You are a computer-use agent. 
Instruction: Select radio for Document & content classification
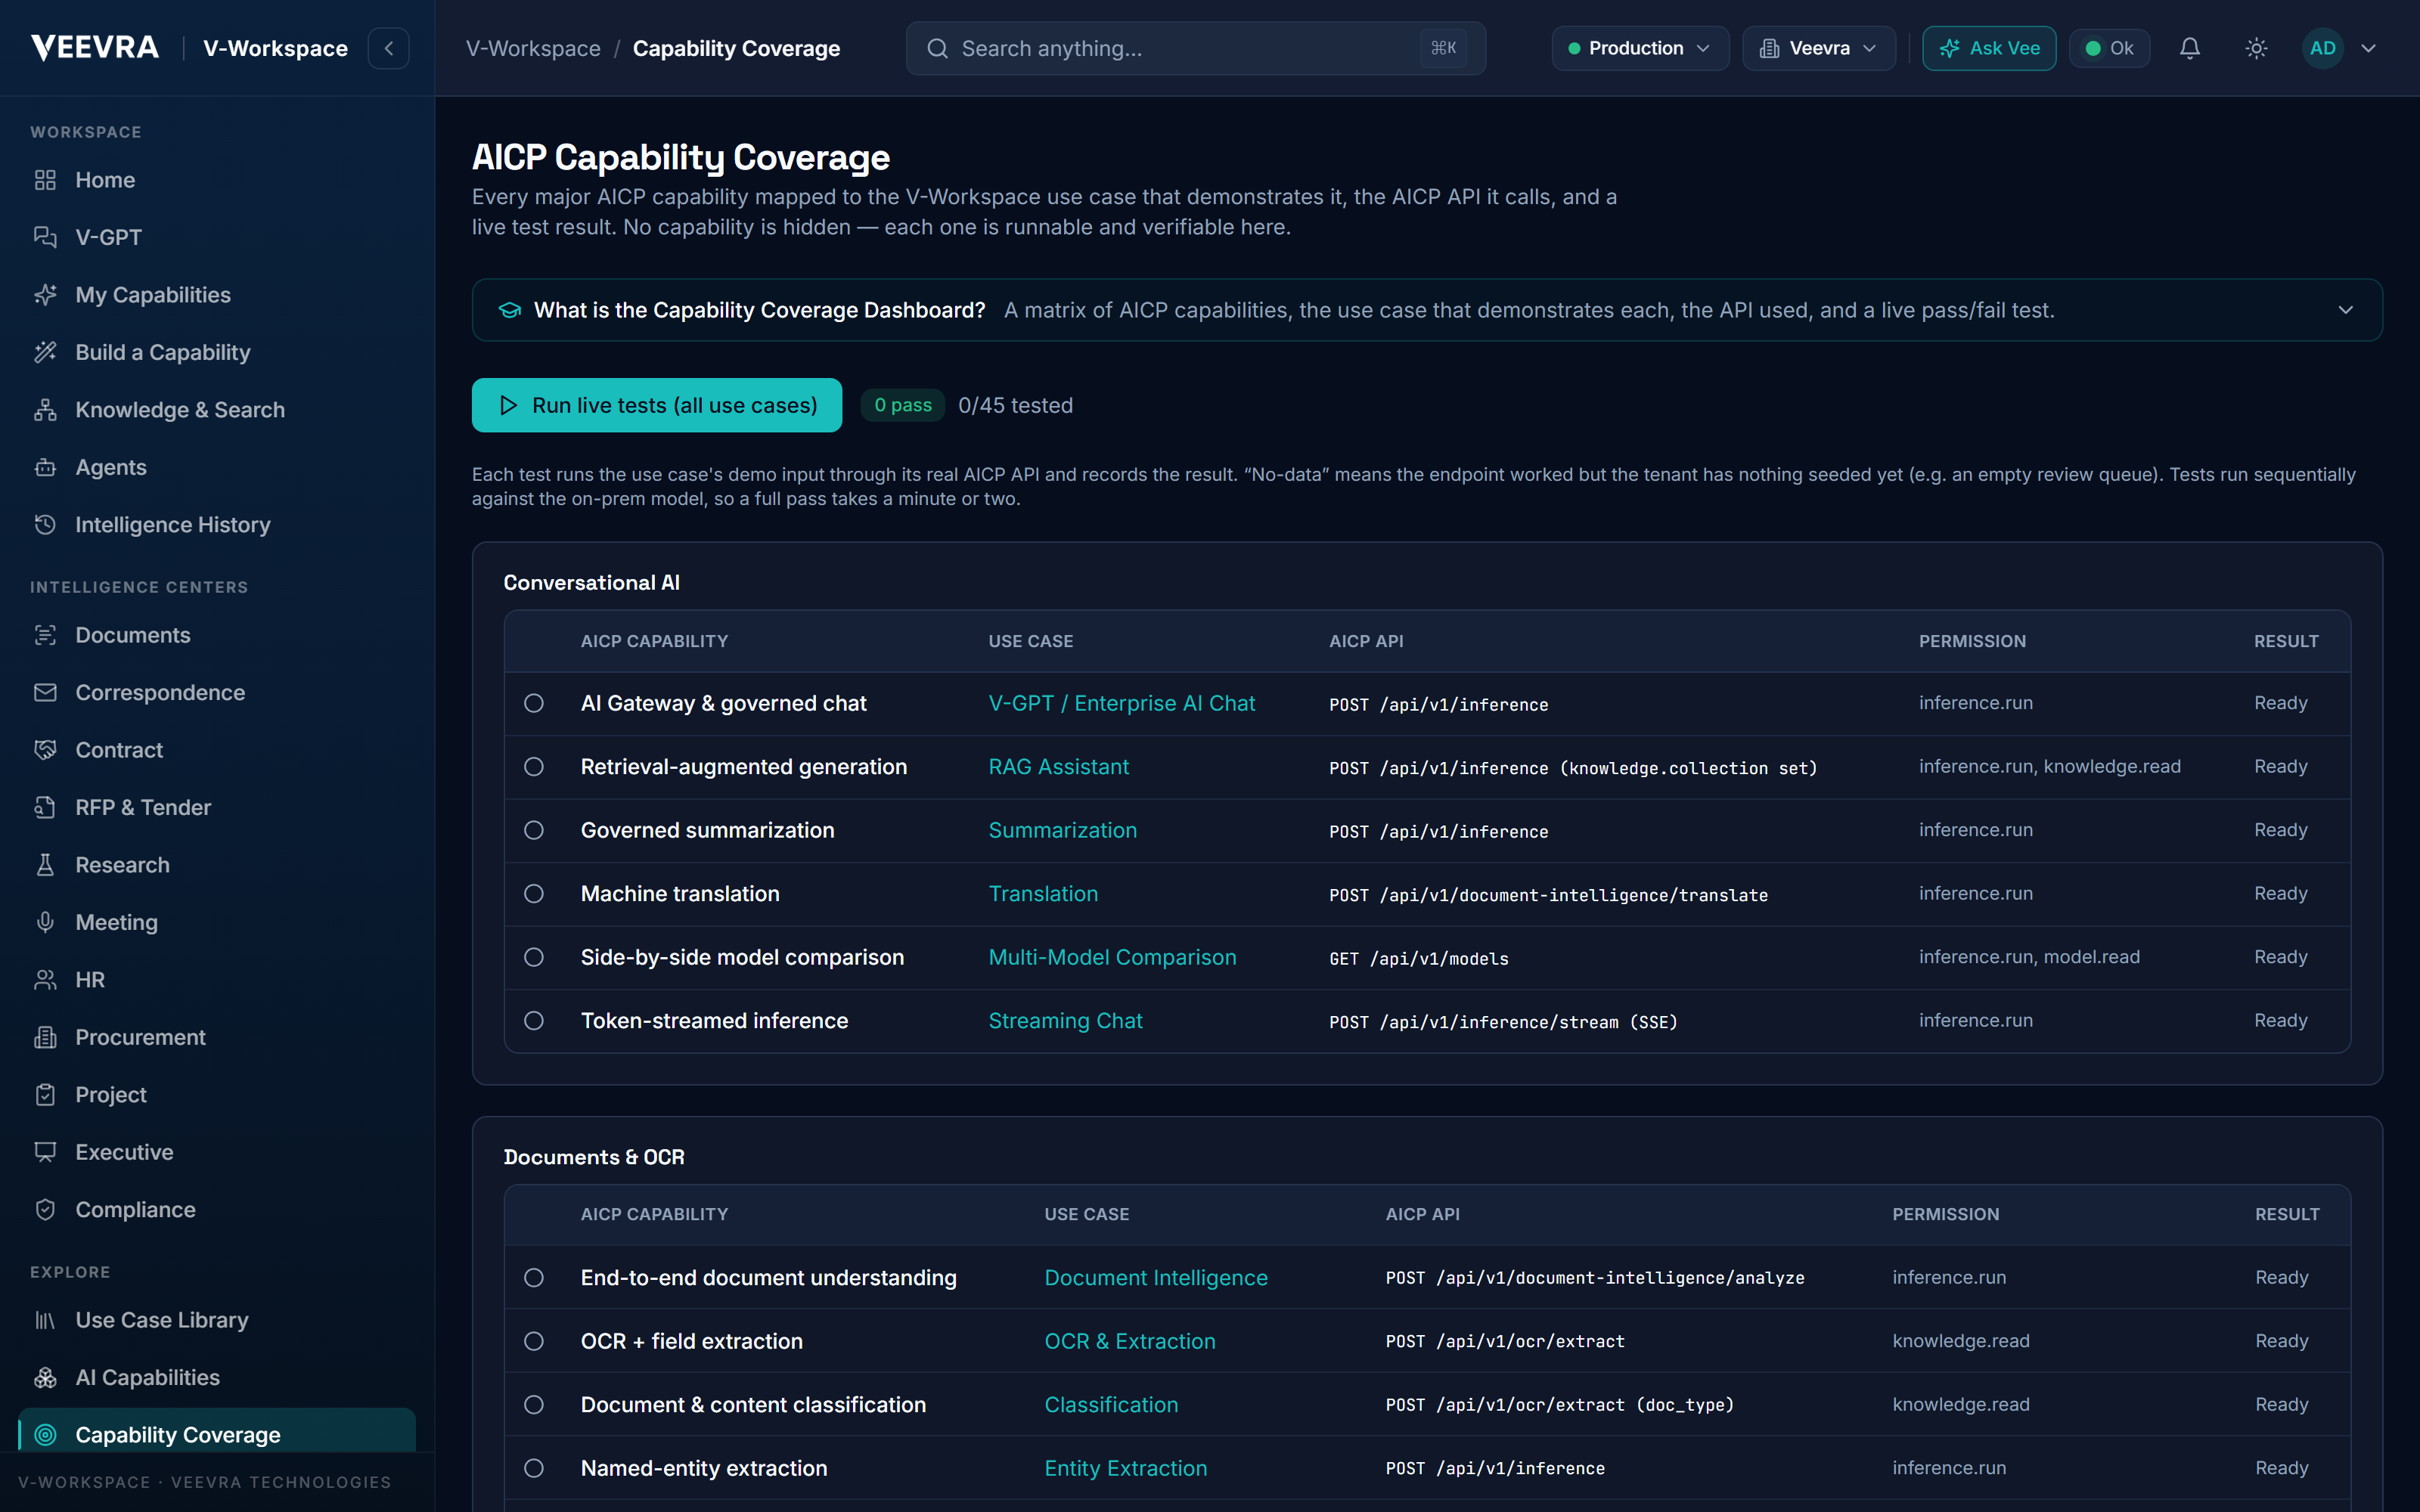[534, 1405]
